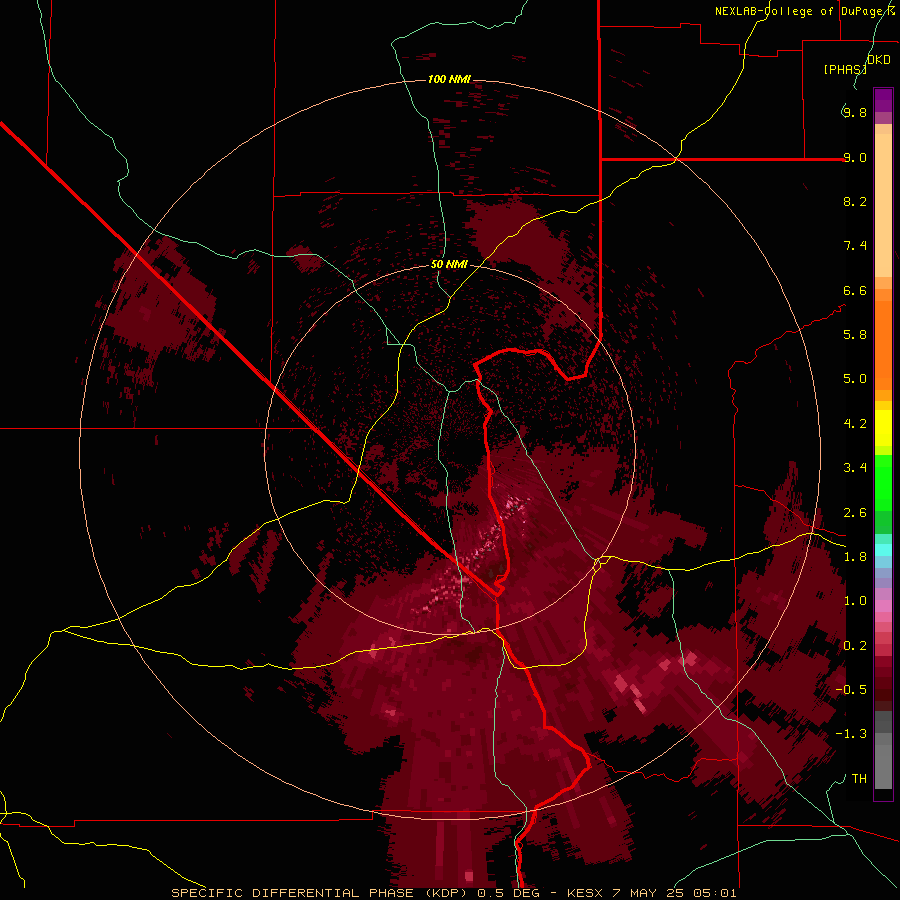Click the 1.8 scale label
The image size is (900, 900).
tap(855, 557)
